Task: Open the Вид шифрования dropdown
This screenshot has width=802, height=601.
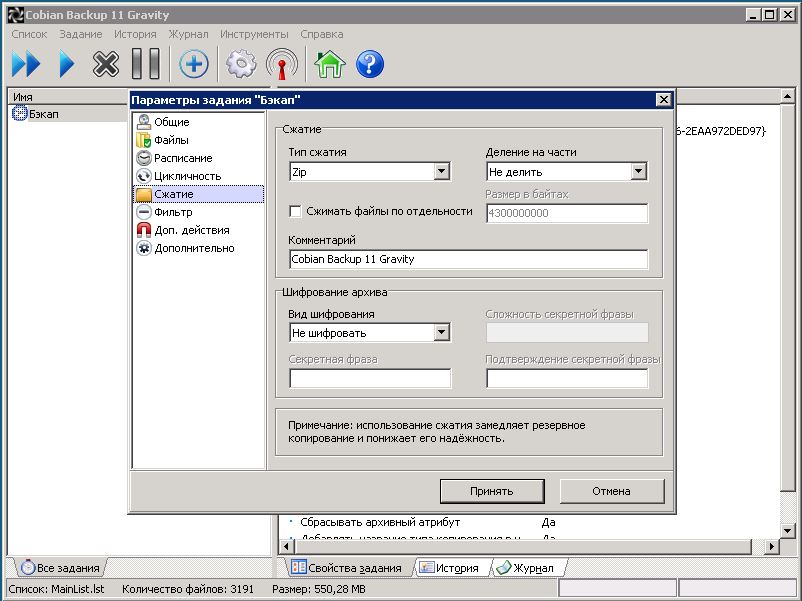Action: coord(442,332)
